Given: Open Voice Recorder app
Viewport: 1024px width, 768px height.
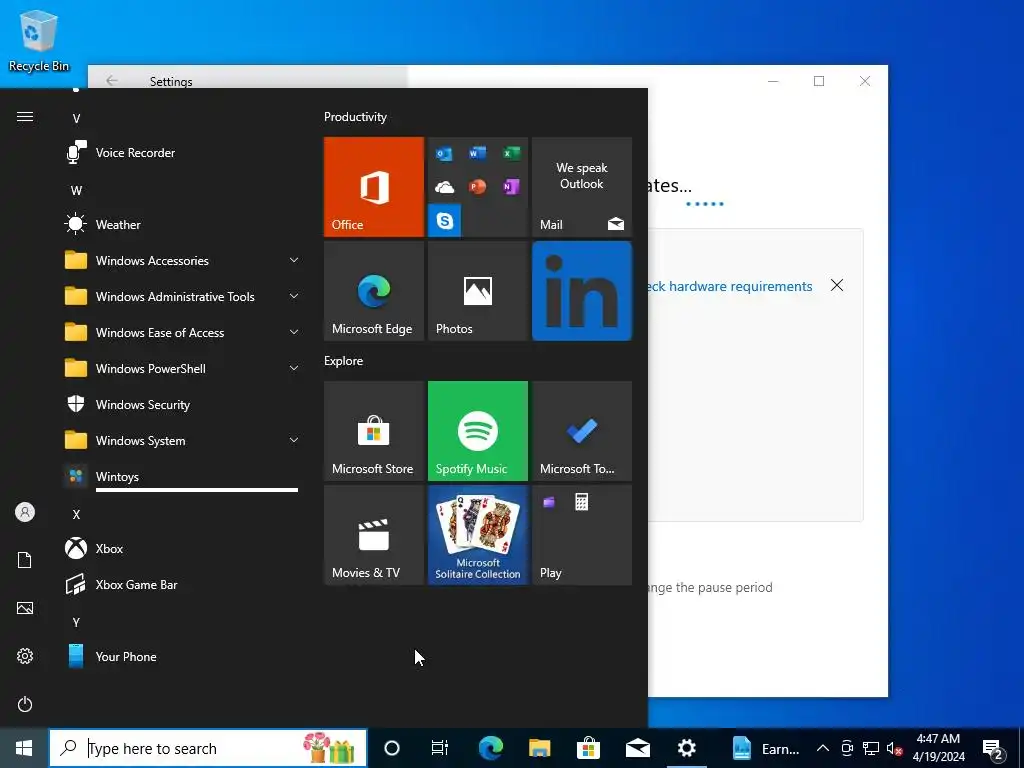Looking at the screenshot, I should click(183, 153).
